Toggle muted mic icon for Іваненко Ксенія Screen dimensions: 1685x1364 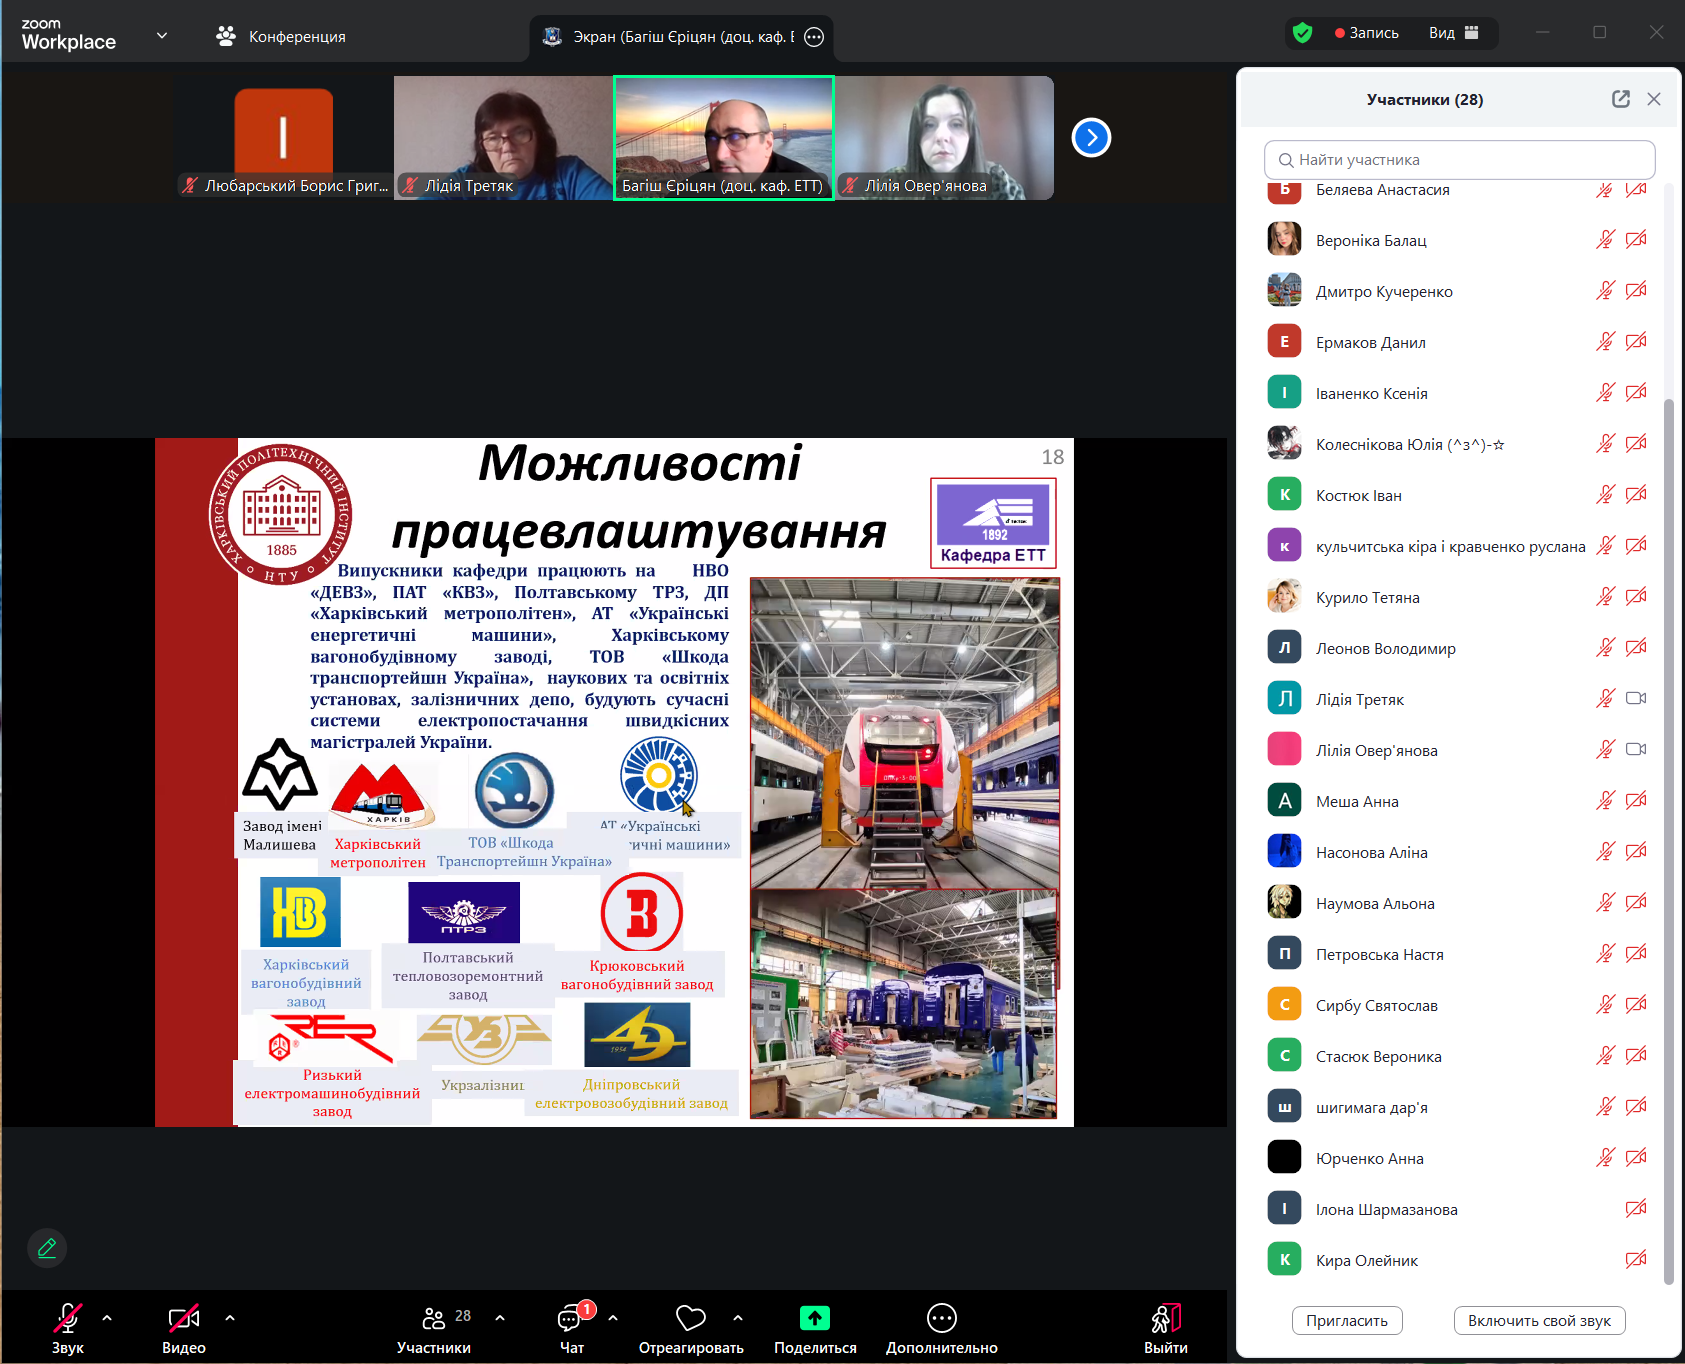pyautogui.click(x=1605, y=393)
